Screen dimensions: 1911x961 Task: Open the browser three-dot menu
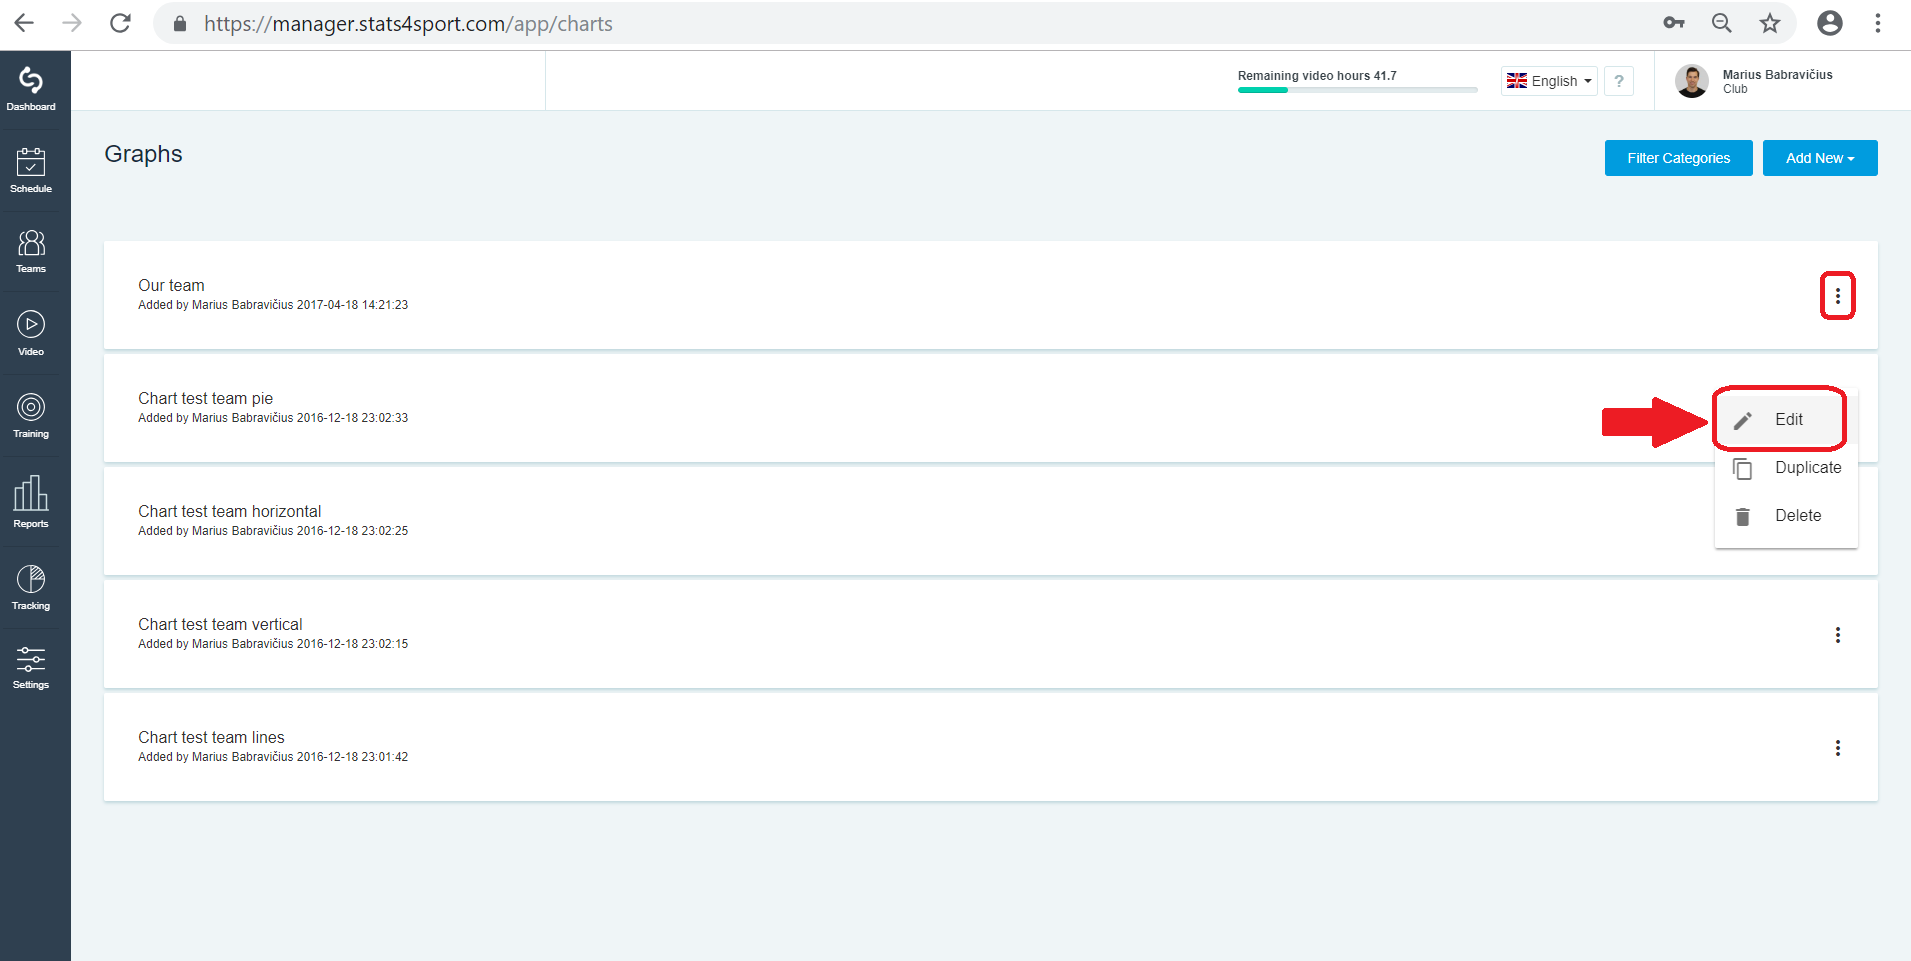(1878, 23)
